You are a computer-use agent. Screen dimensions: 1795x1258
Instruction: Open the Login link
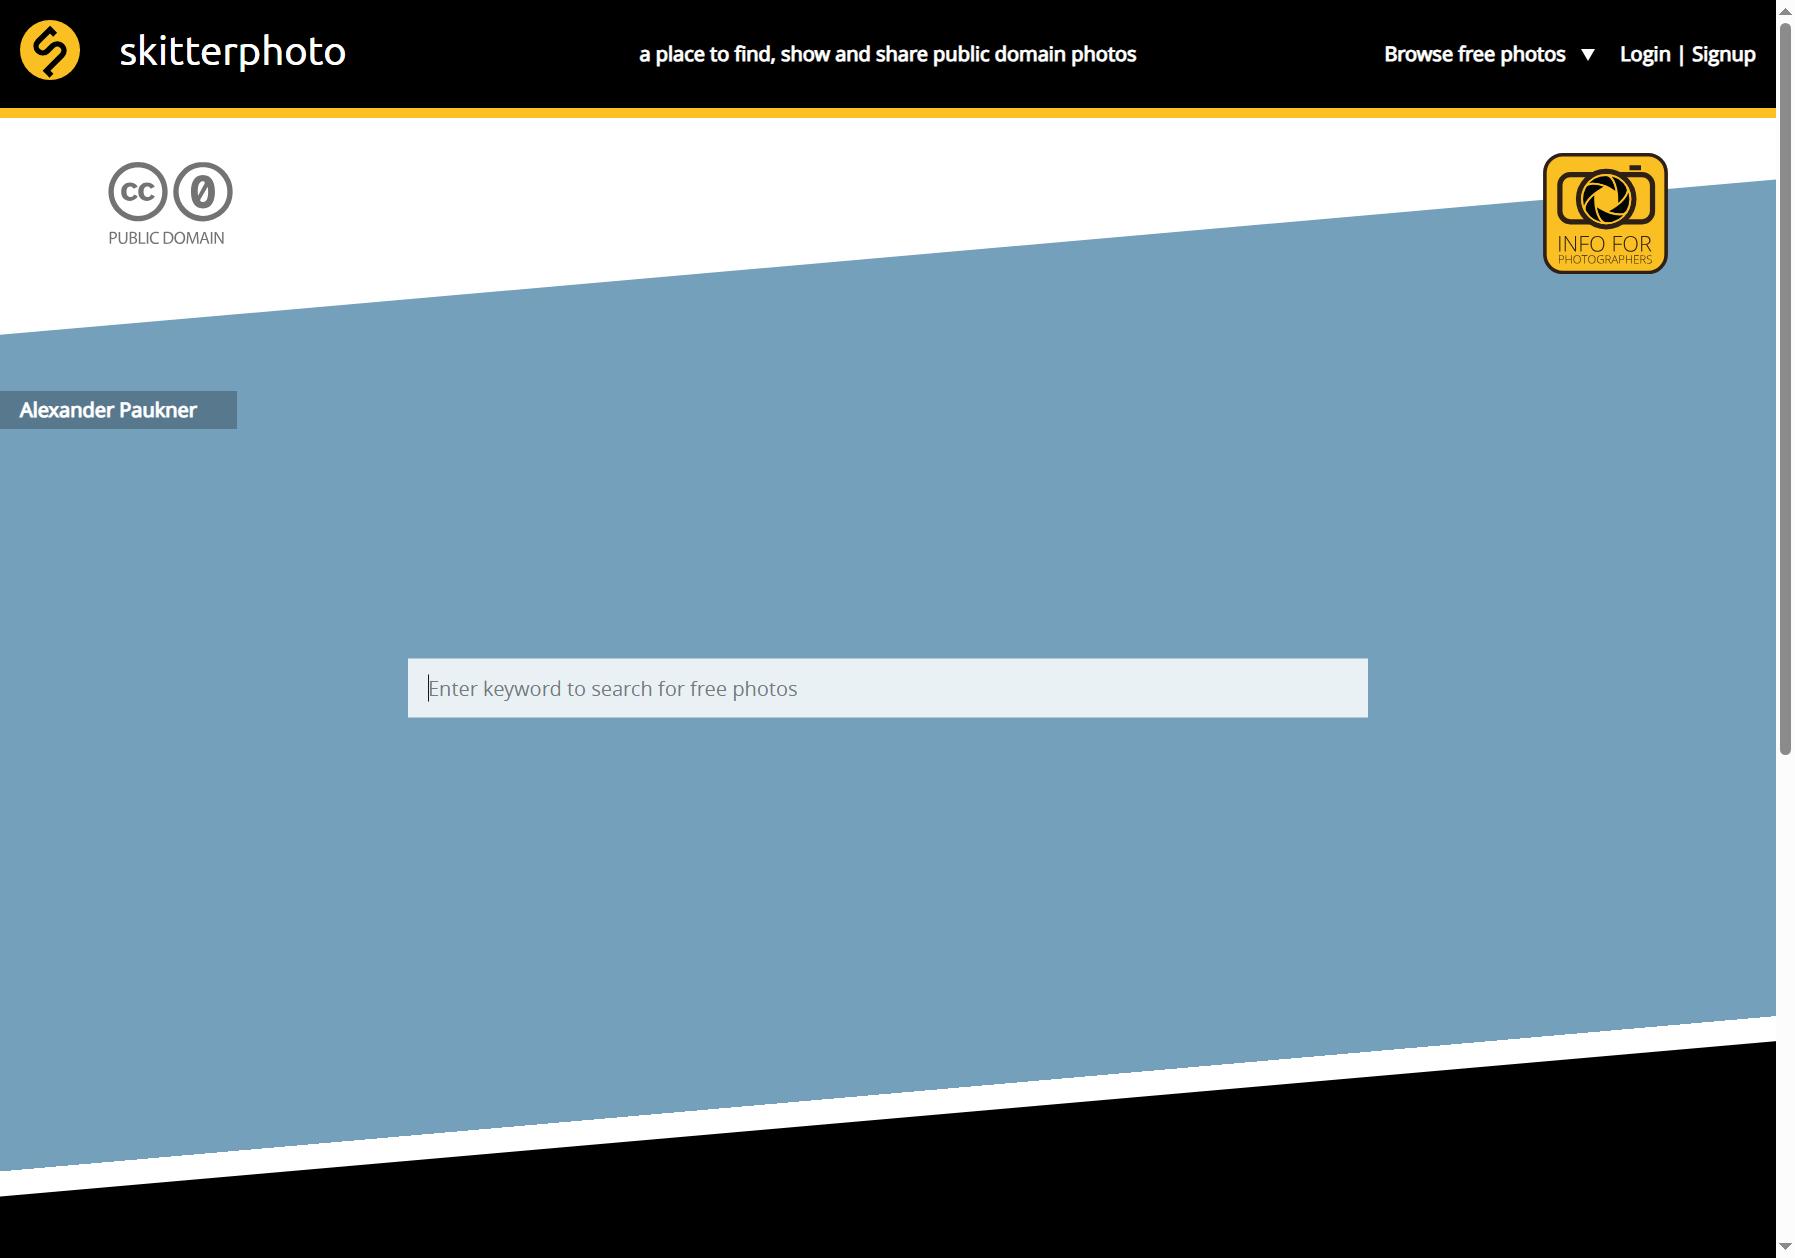pyautogui.click(x=1645, y=54)
